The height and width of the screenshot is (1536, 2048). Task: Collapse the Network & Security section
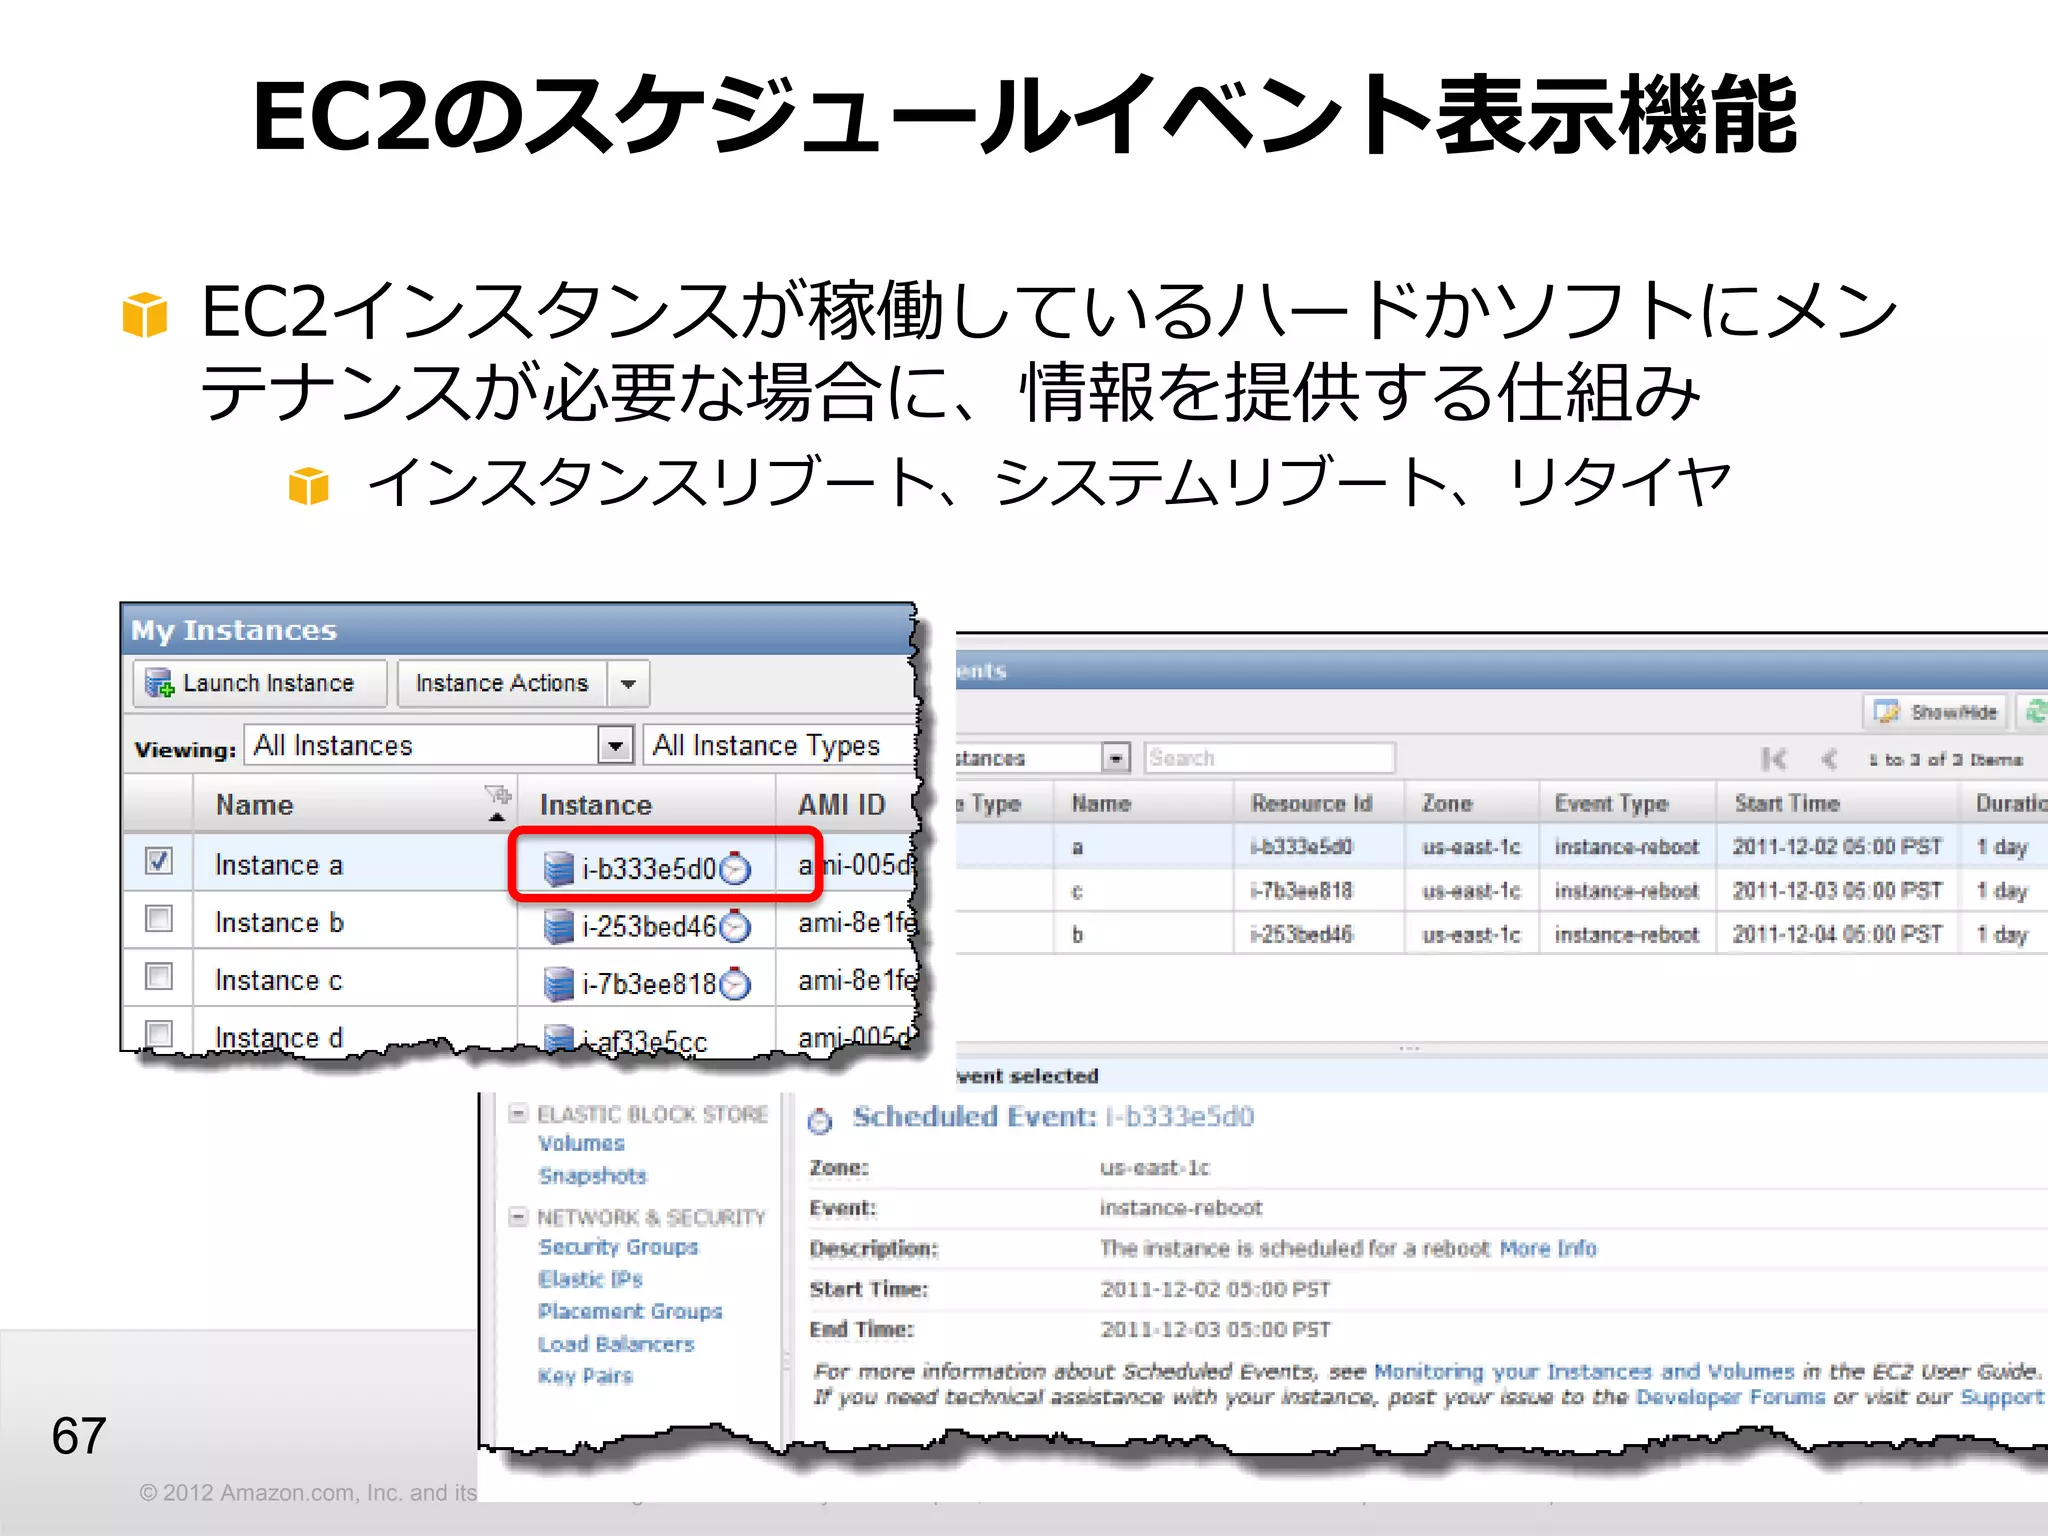[518, 1216]
